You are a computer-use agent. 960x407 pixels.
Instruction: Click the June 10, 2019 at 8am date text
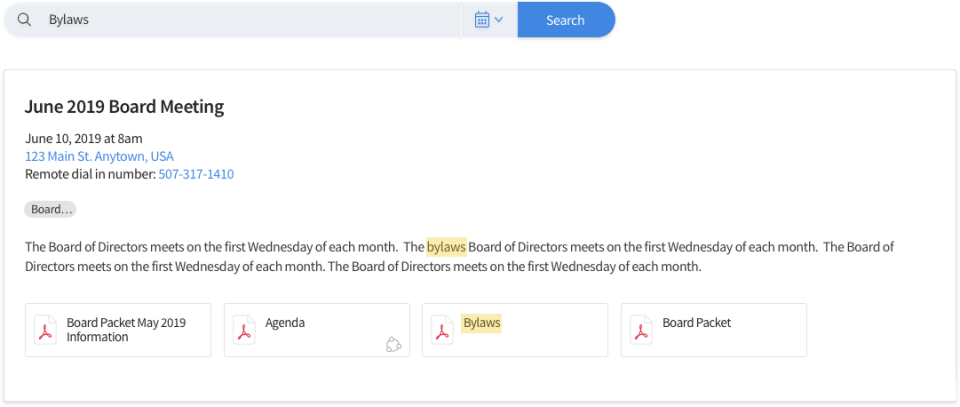point(84,138)
